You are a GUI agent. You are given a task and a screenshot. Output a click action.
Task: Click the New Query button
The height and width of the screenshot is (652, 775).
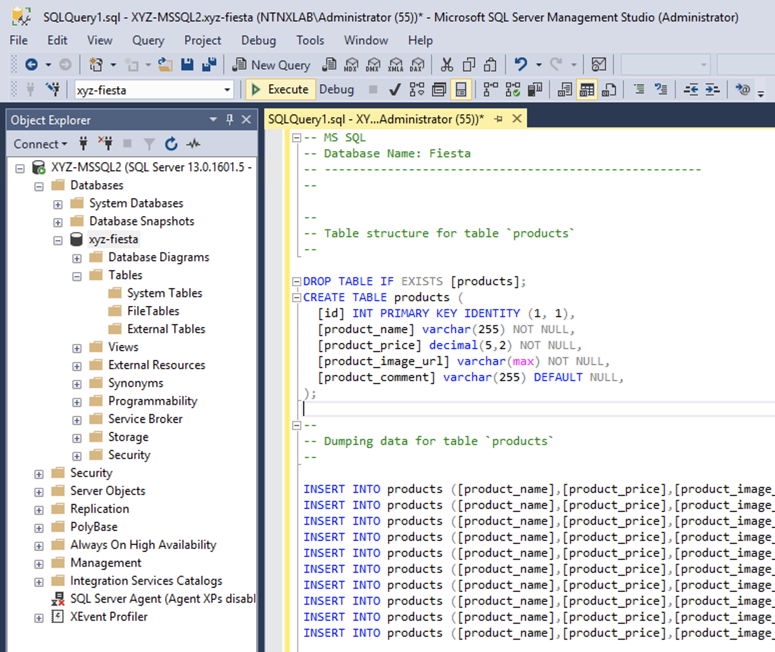click(271, 65)
